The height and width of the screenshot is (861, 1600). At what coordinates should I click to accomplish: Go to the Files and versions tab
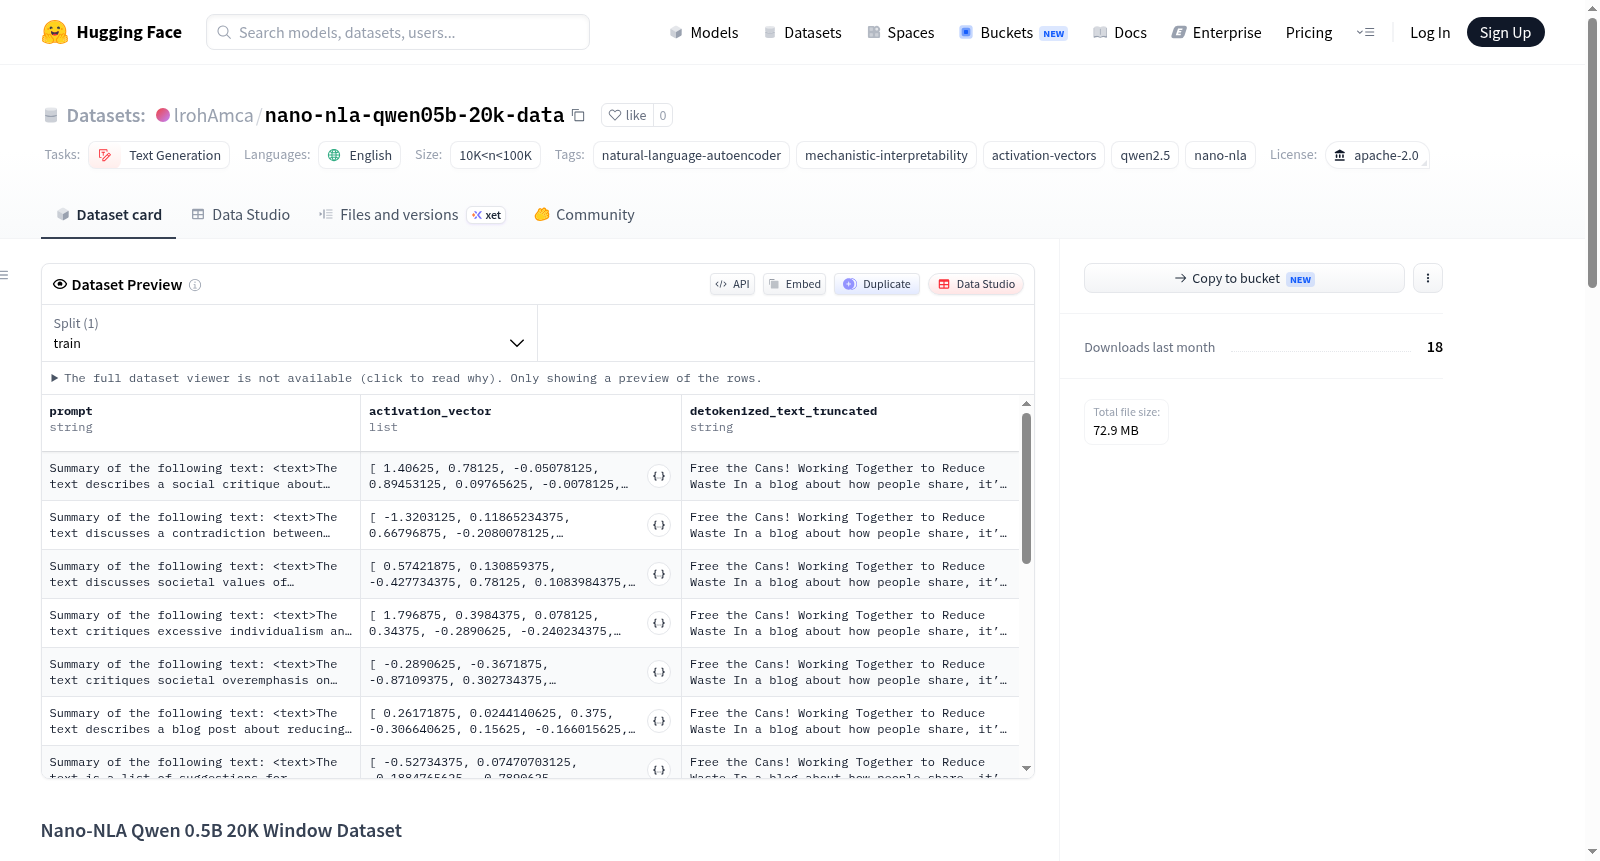pyautogui.click(x=412, y=215)
